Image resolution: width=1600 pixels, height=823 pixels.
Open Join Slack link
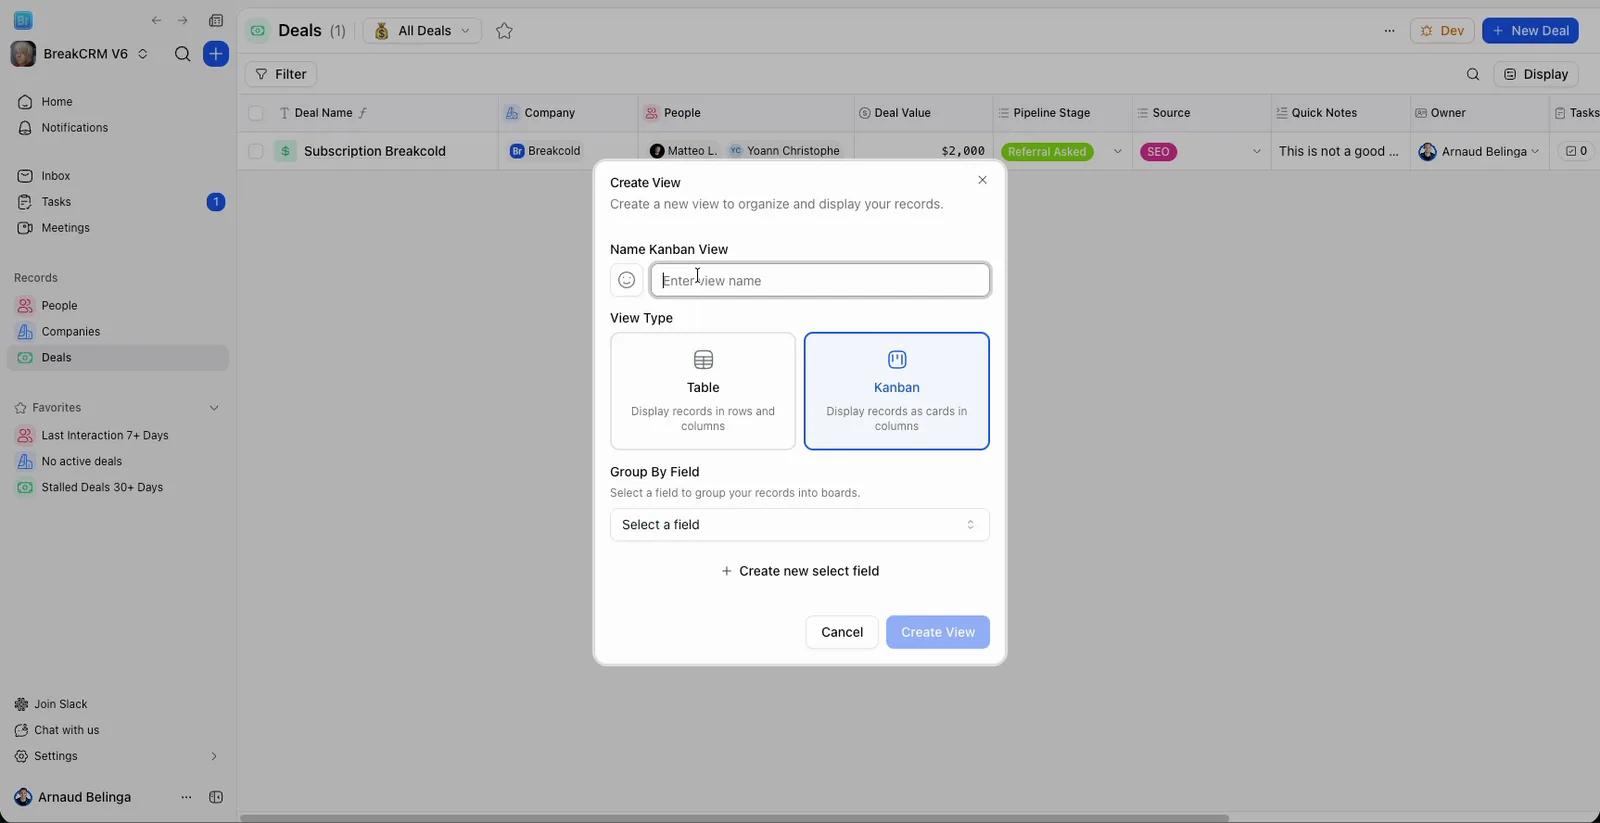point(51,704)
